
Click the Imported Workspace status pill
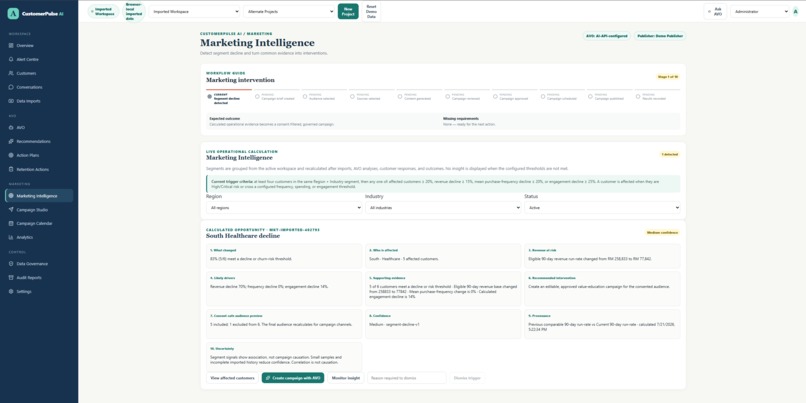pos(103,11)
